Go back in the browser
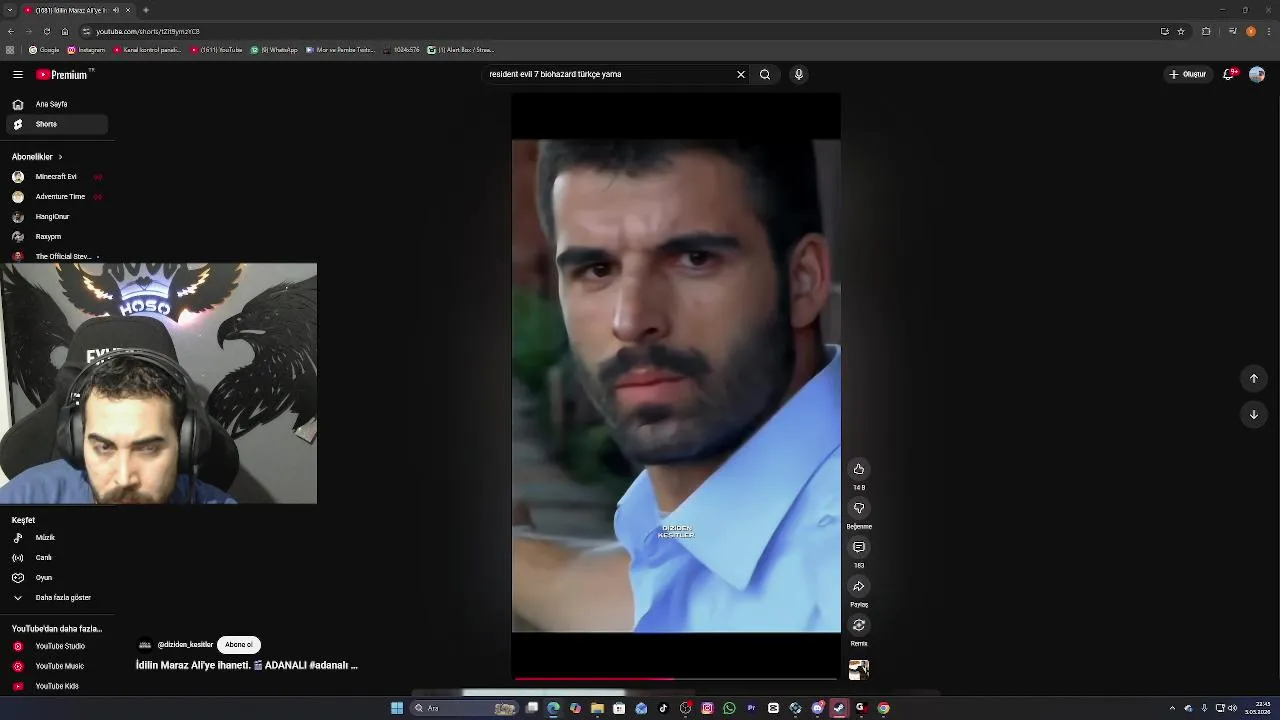Image resolution: width=1280 pixels, height=720 pixels. pyautogui.click(x=10, y=31)
